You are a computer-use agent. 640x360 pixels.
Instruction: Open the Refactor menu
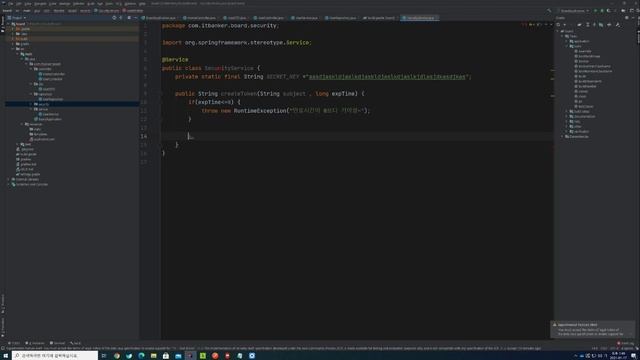(78, 3)
